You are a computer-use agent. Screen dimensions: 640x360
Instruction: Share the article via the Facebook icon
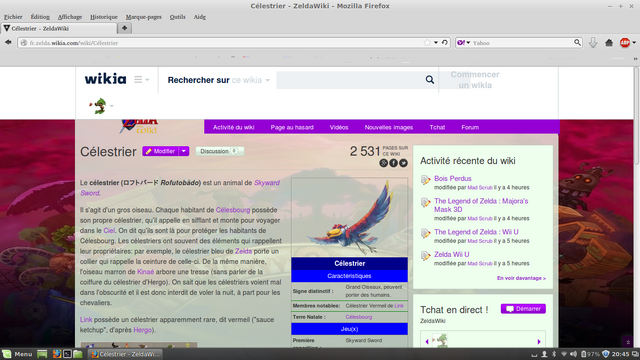393,163
